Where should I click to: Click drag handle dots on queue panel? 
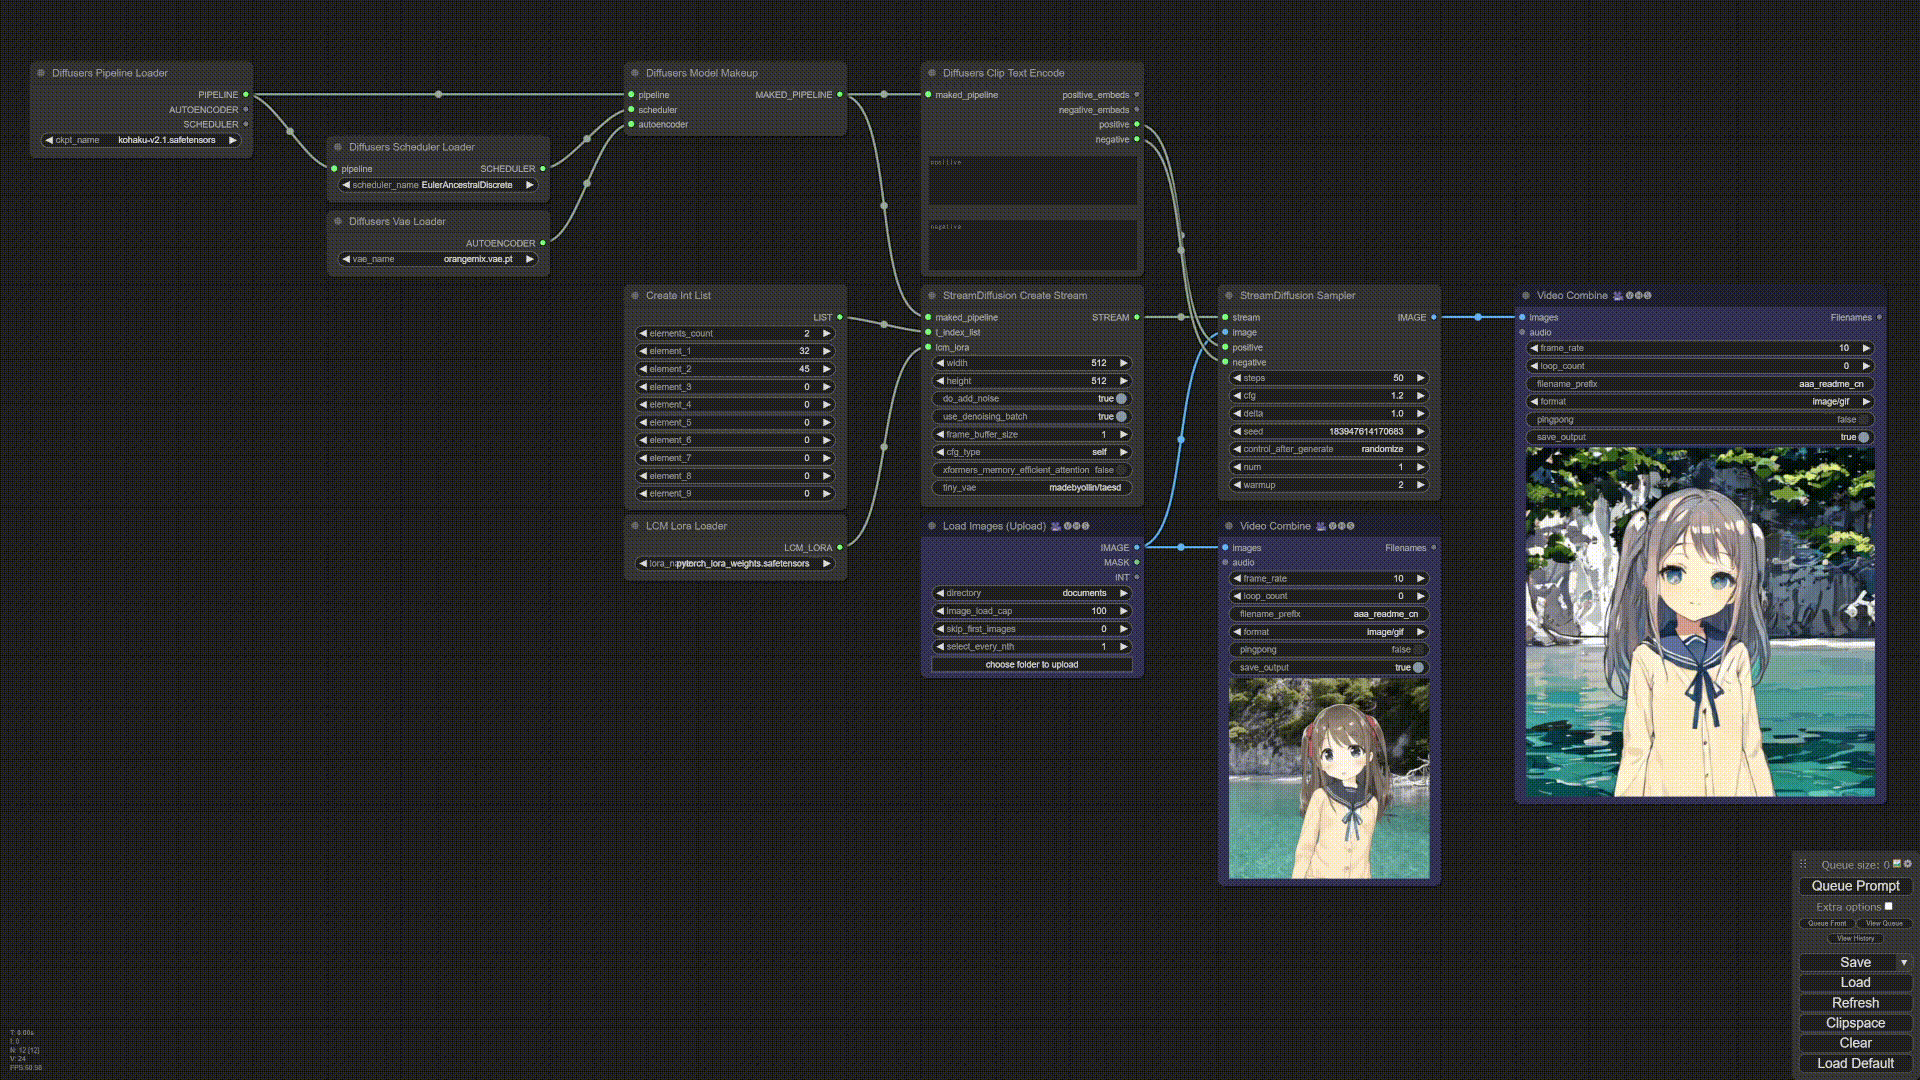[1804, 865]
